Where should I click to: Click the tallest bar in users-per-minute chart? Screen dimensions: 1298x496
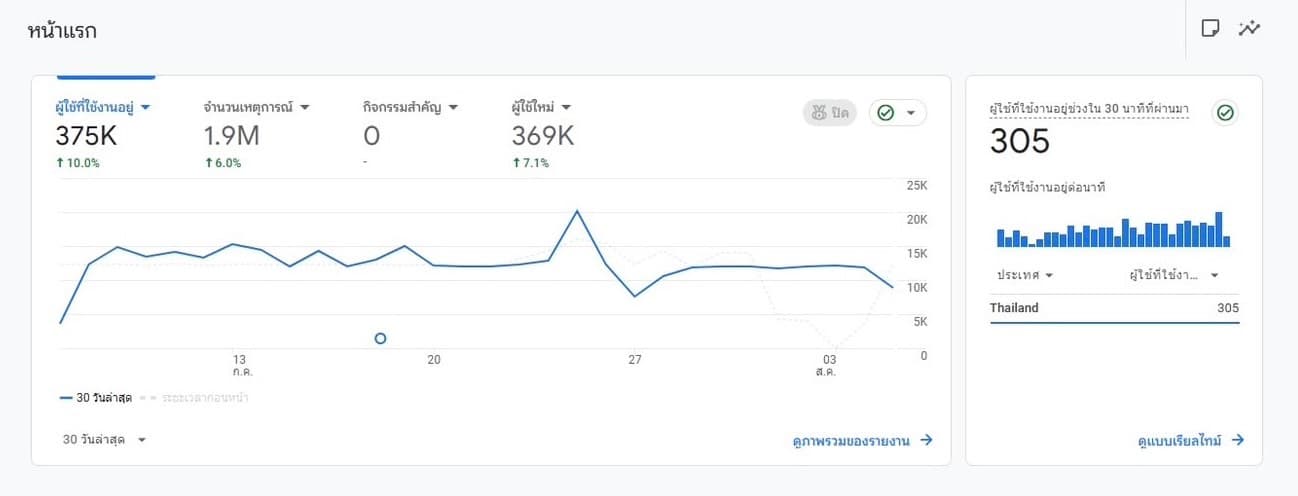click(1219, 229)
